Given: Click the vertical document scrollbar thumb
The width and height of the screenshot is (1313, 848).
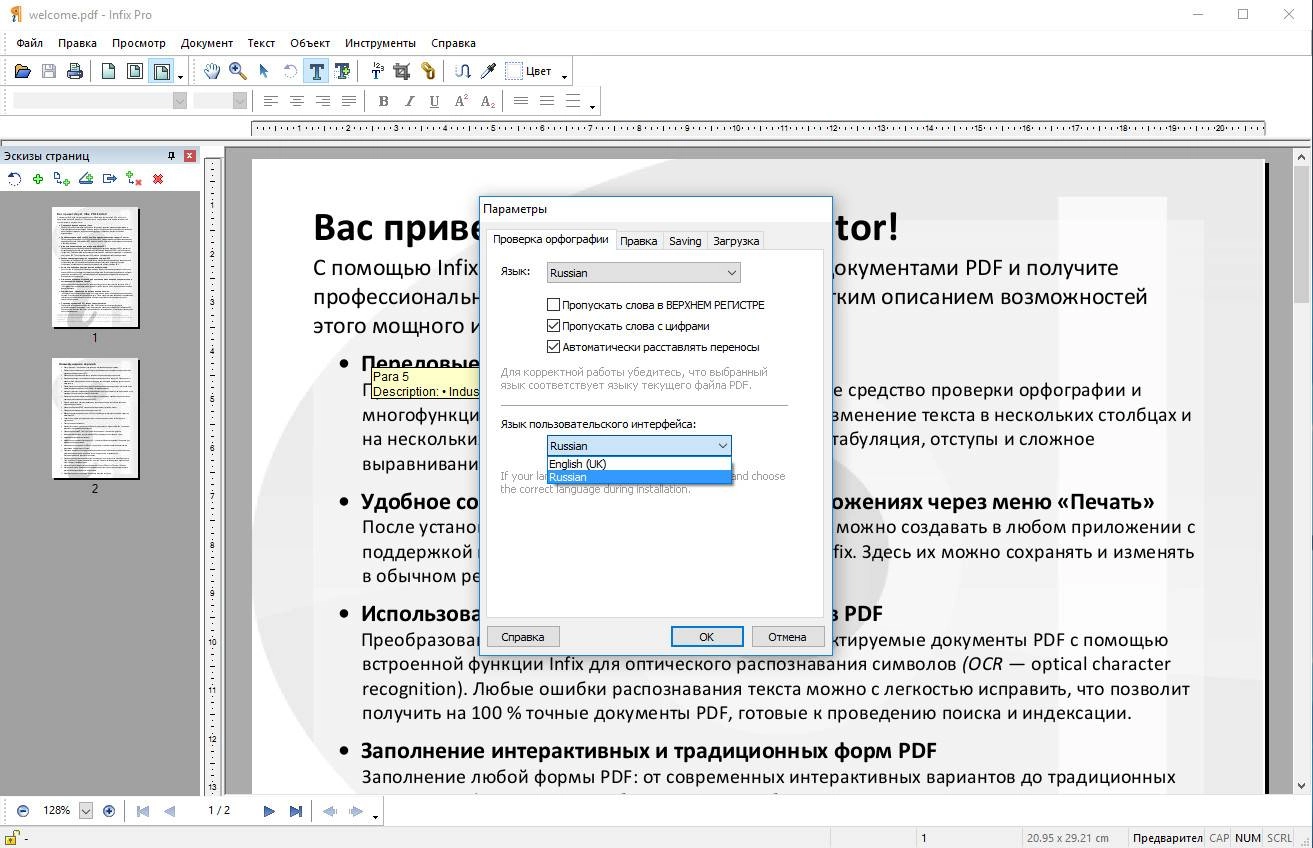Looking at the screenshot, I should click(x=1301, y=235).
